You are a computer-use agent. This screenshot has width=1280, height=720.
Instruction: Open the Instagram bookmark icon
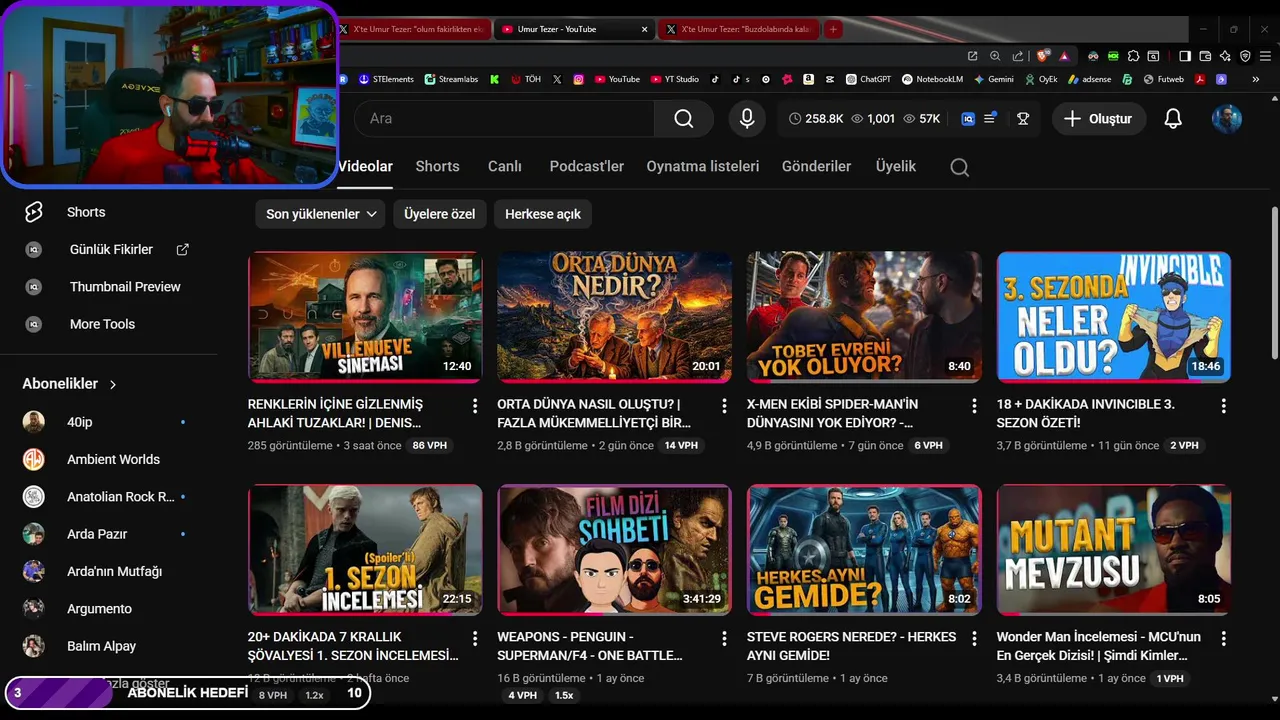click(578, 79)
